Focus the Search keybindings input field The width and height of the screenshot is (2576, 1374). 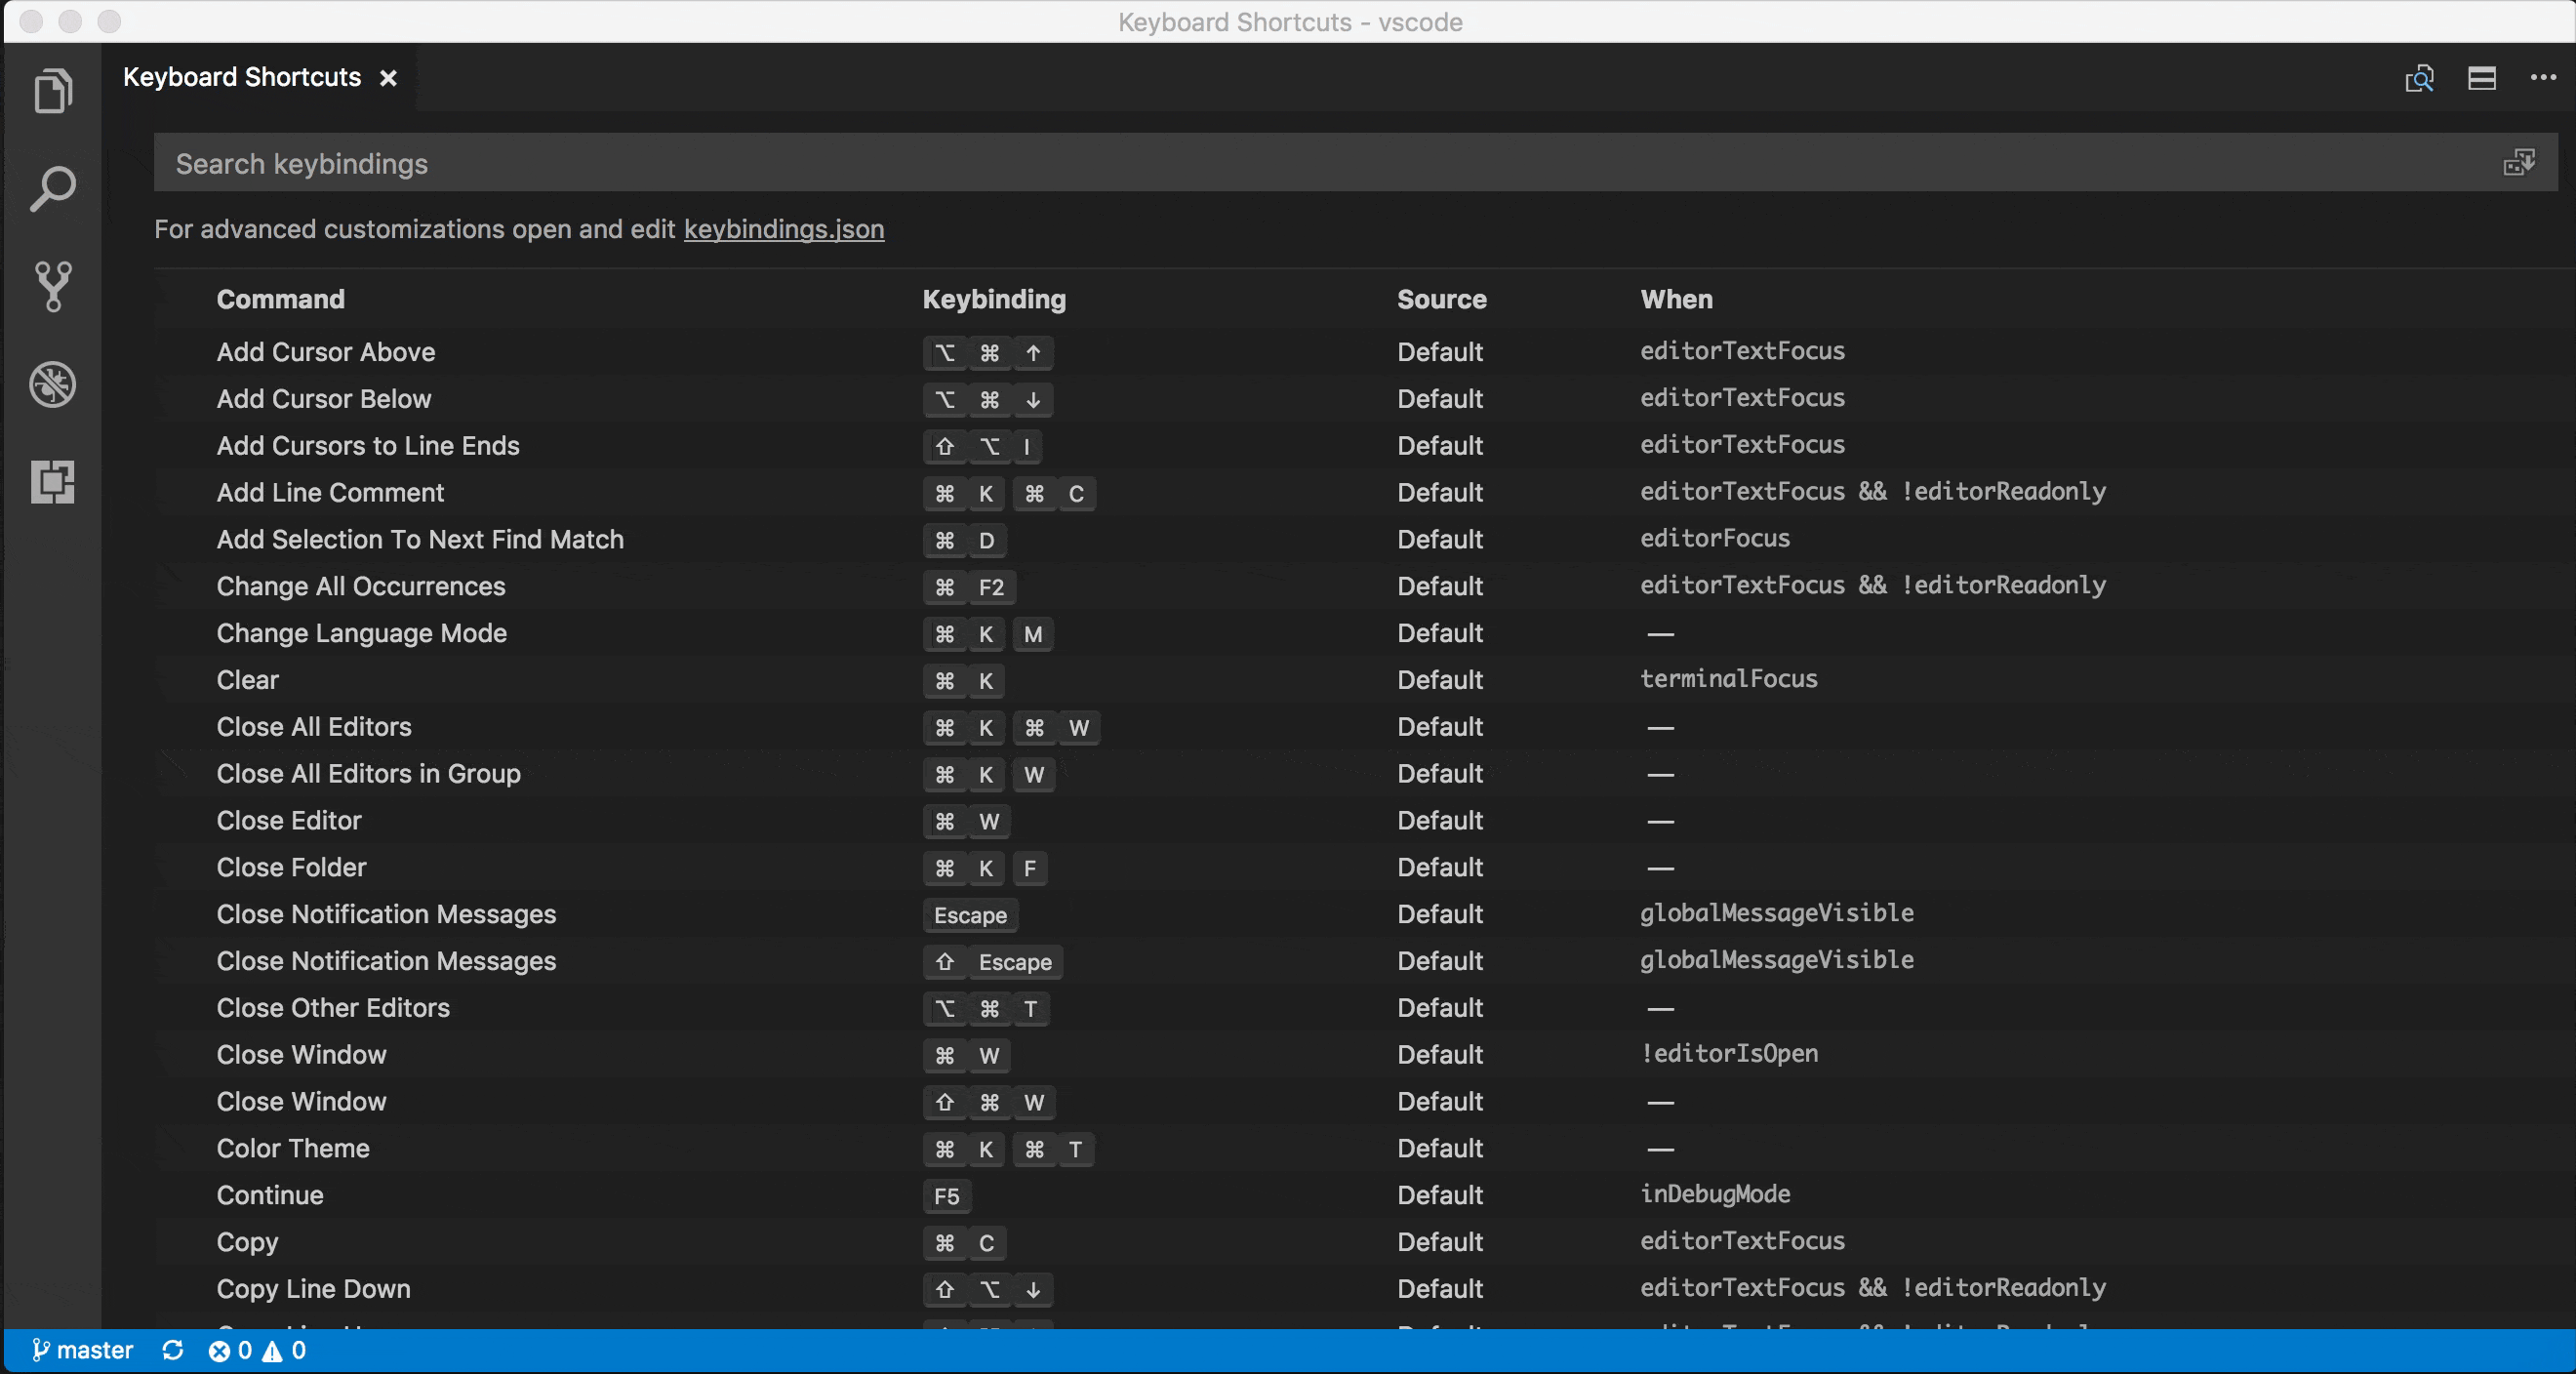click(700, 163)
